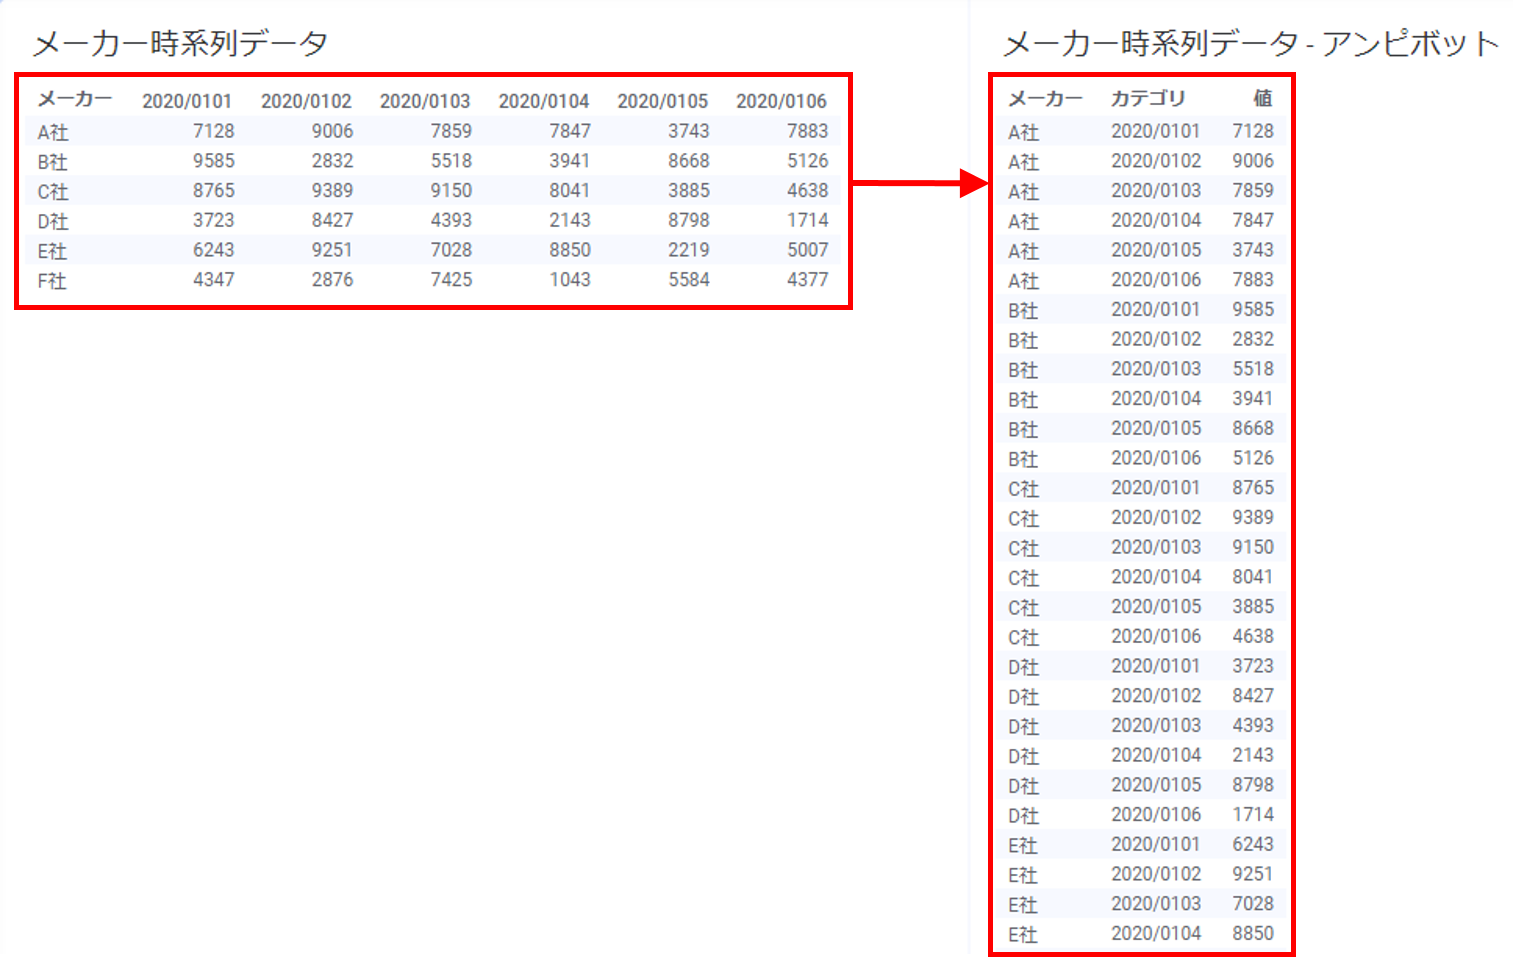The image size is (1513, 957).
Task: Click the value 1043 in the F社 row
Action: [x=569, y=280]
